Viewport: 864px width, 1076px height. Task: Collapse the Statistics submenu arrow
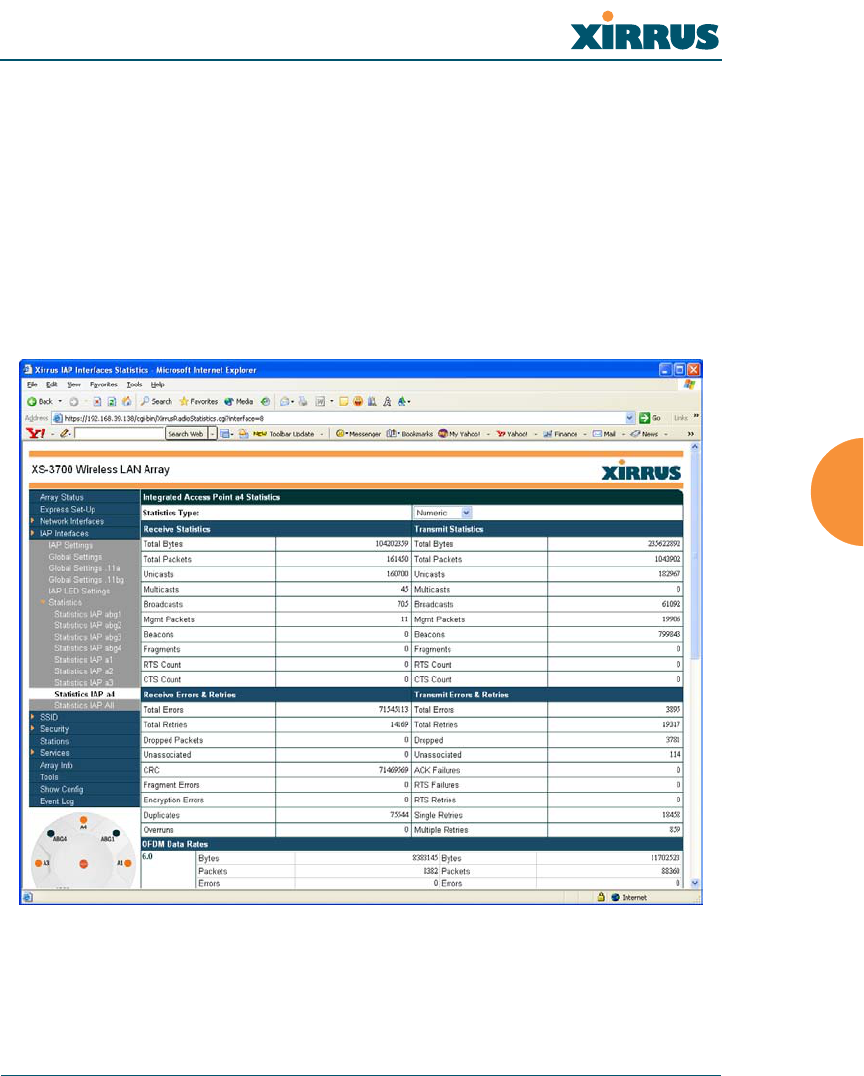(43, 602)
